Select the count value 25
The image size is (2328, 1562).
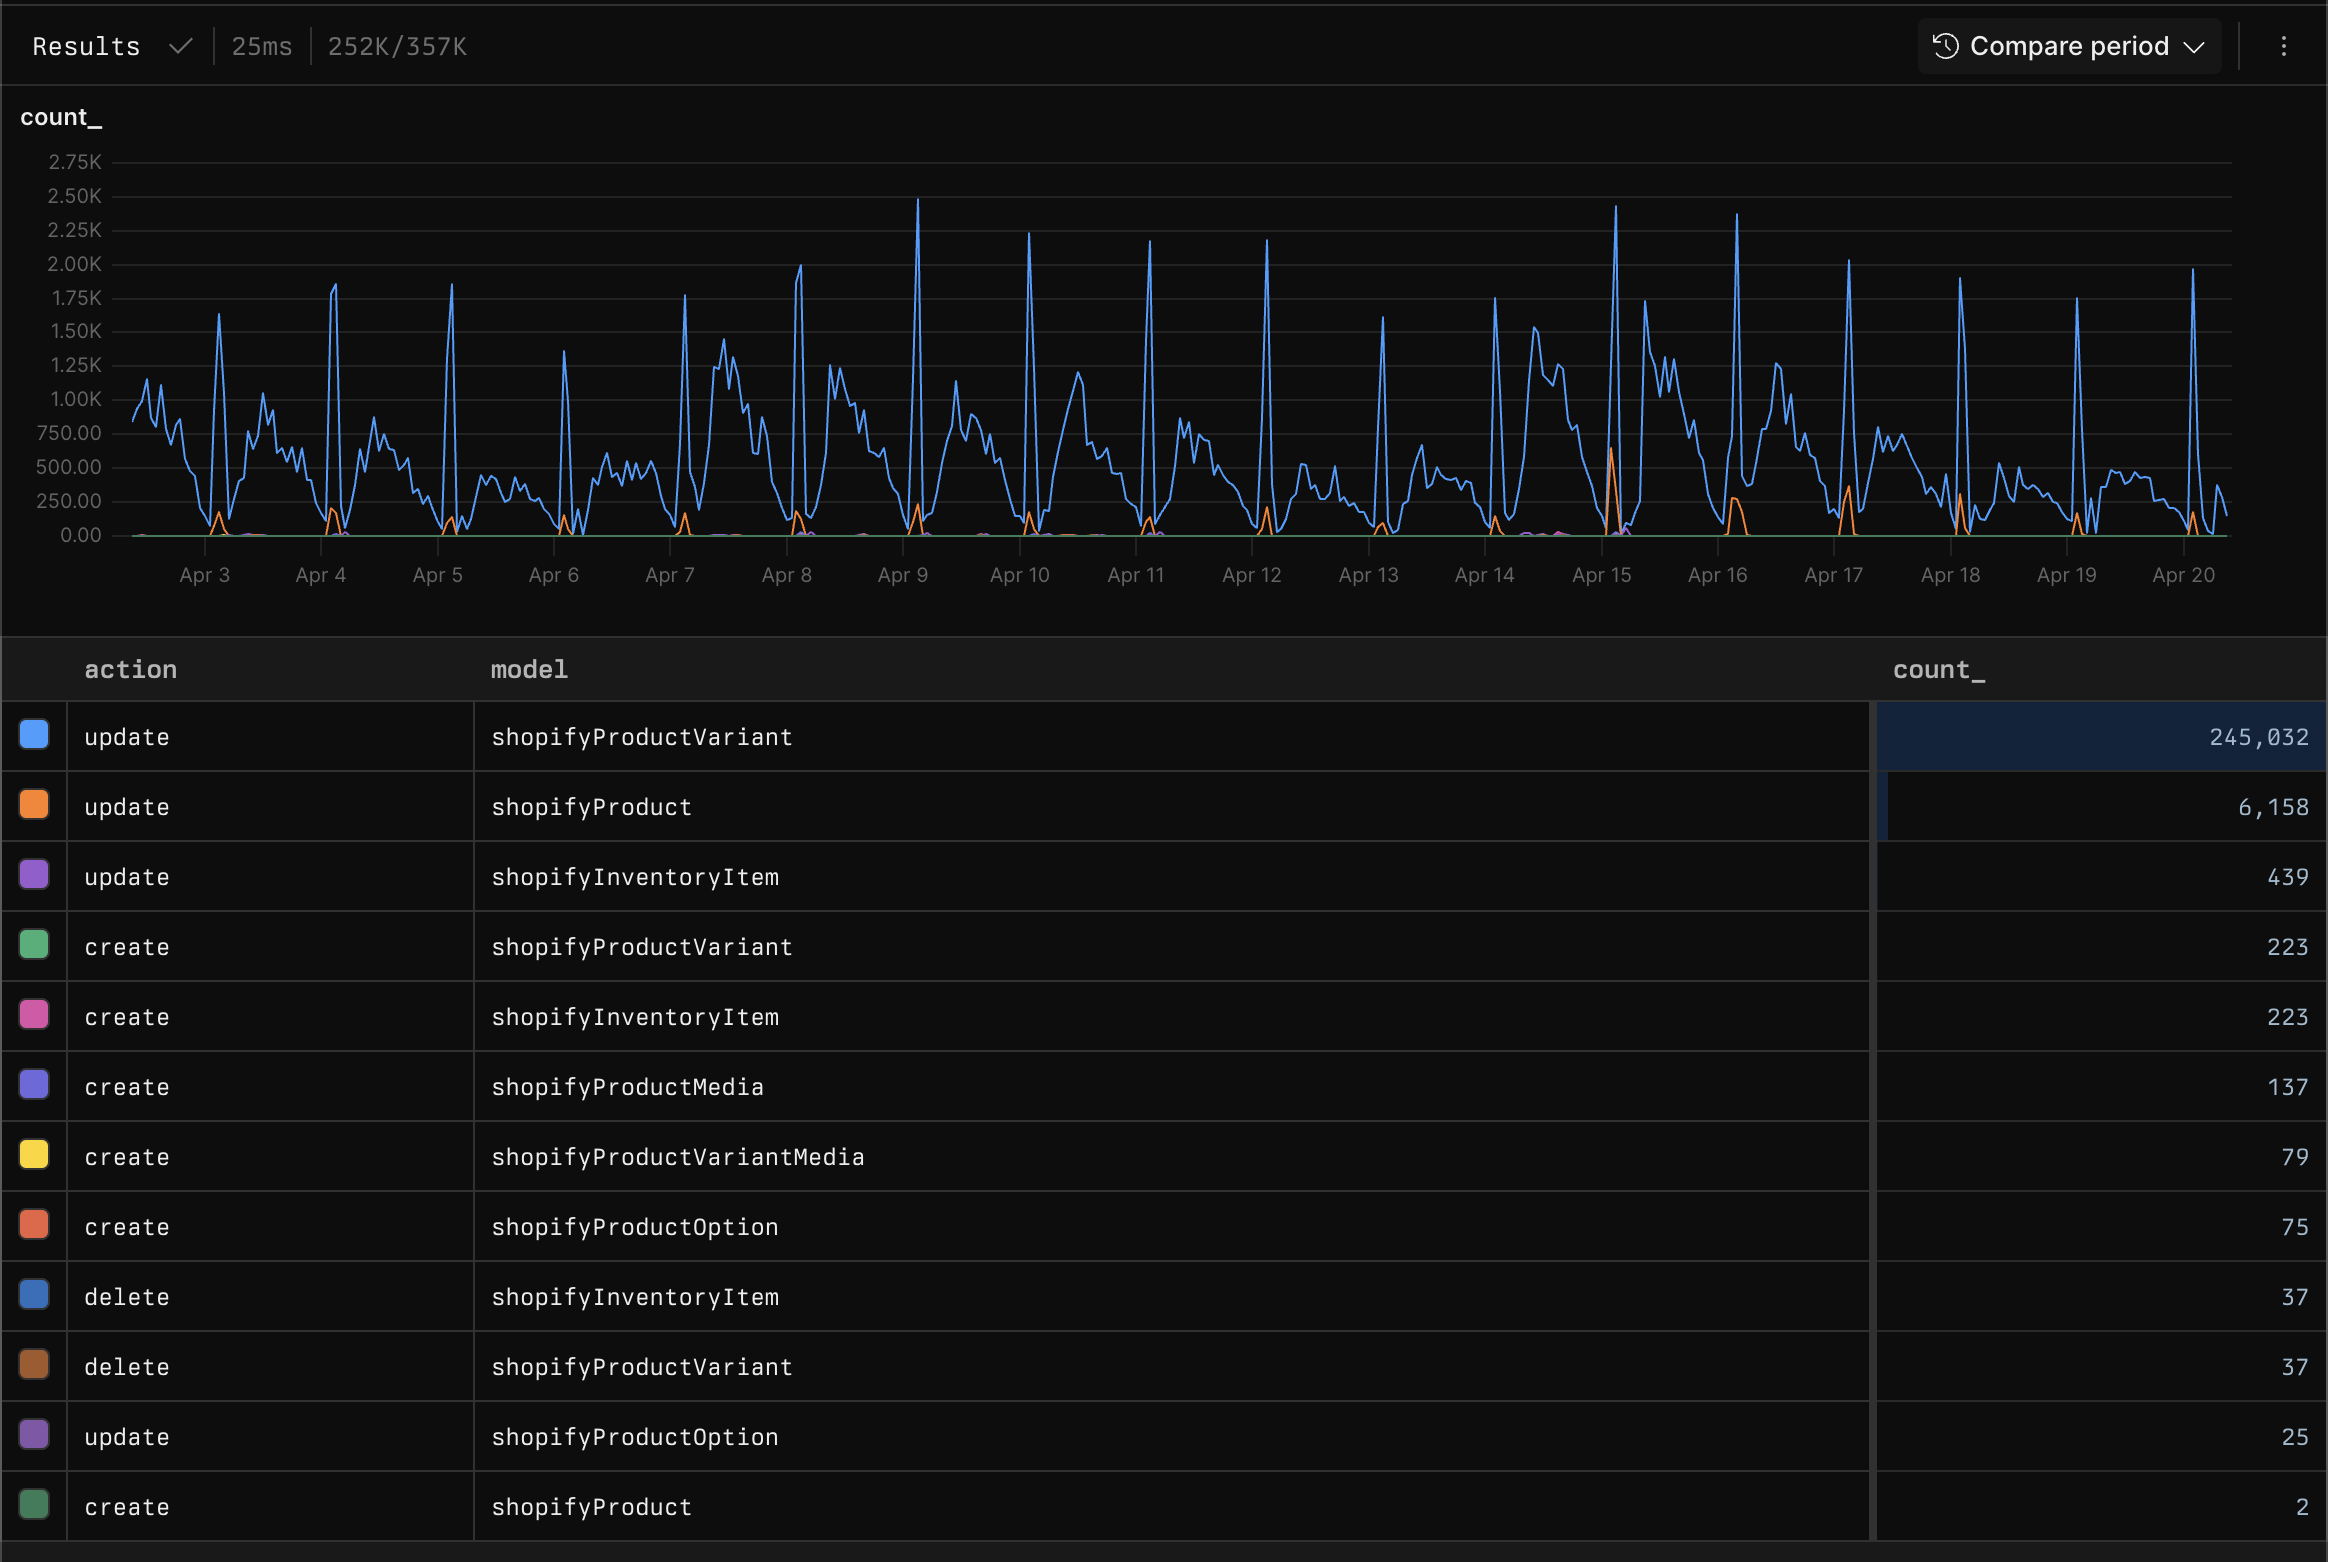2295,1437
